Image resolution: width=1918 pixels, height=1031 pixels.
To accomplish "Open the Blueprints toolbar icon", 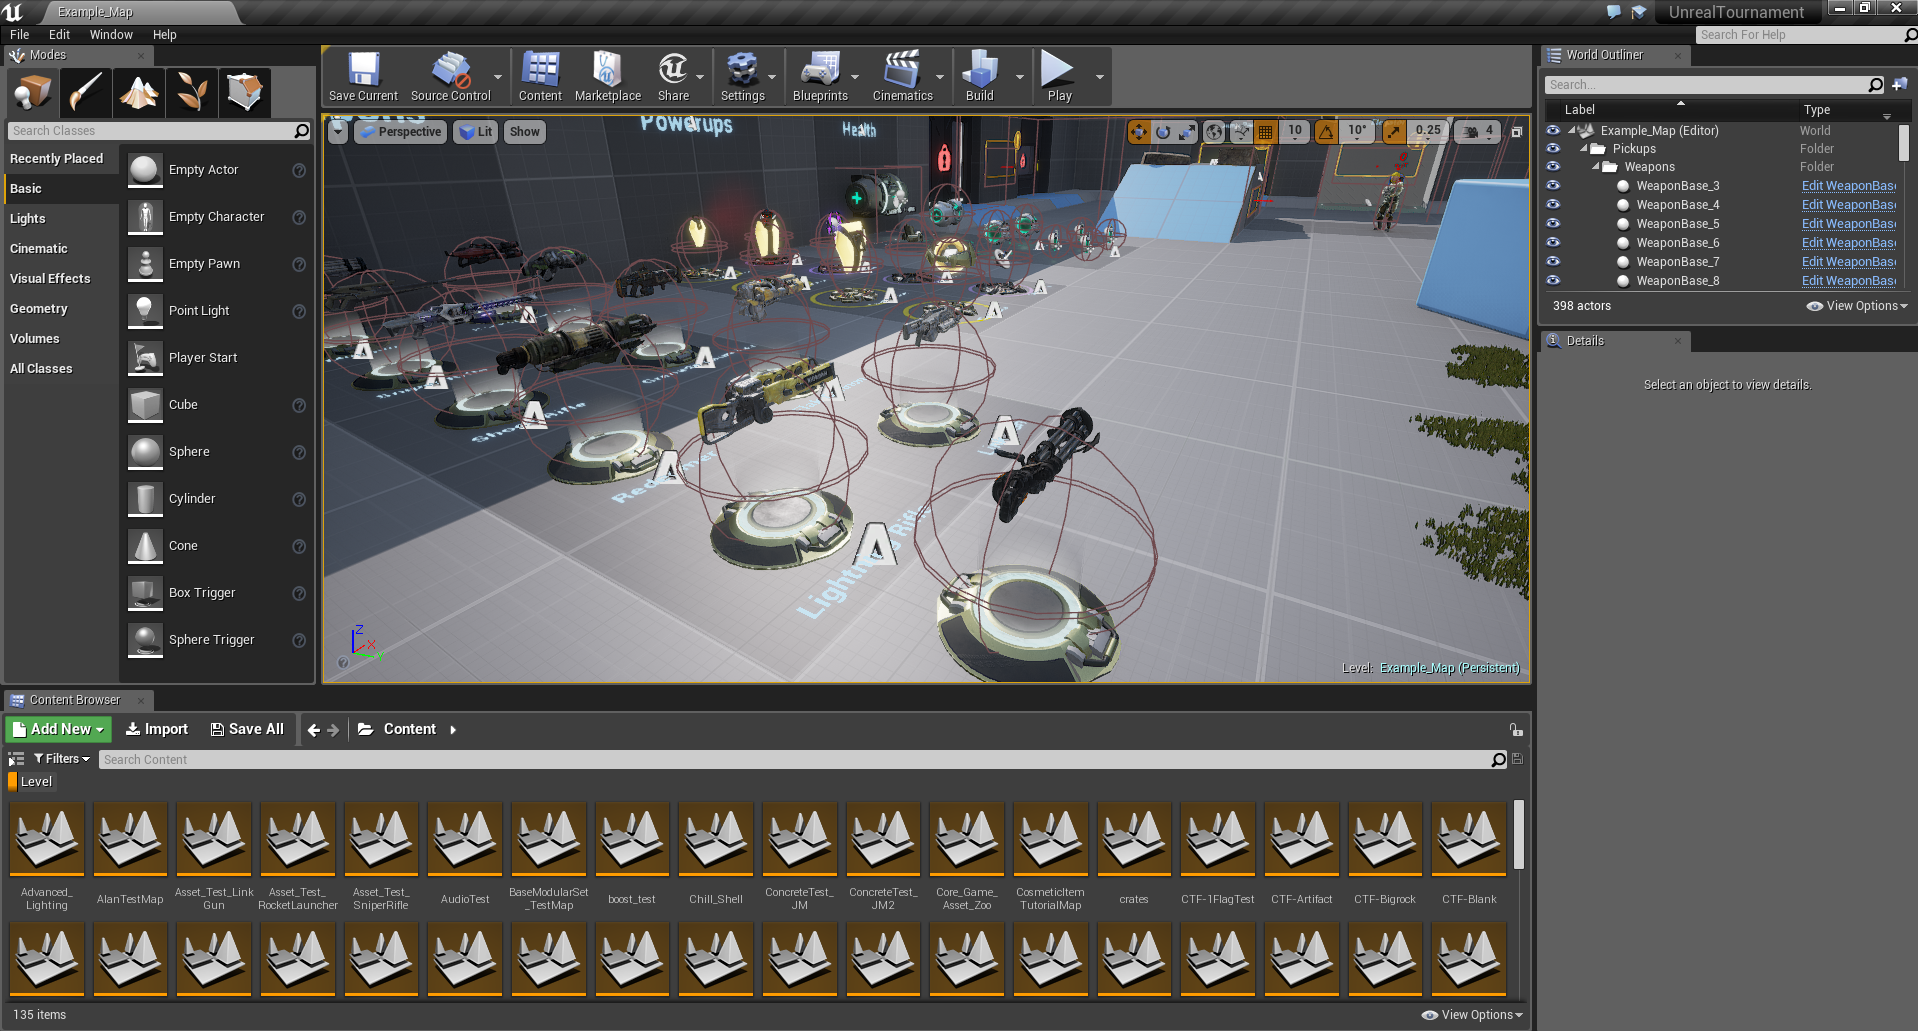I will [820, 77].
